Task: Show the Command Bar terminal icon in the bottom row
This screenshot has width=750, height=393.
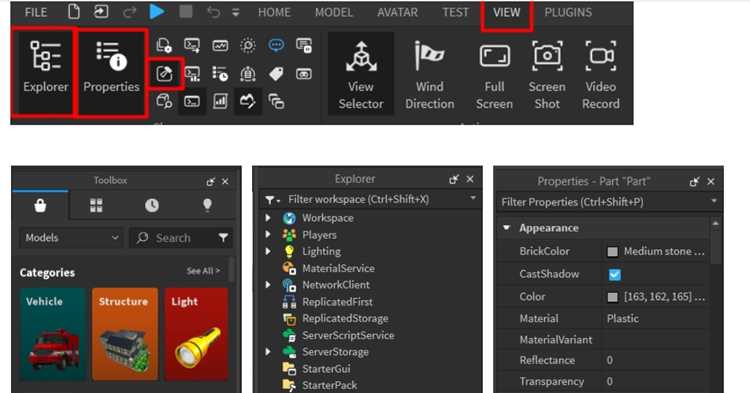Action: point(192,101)
